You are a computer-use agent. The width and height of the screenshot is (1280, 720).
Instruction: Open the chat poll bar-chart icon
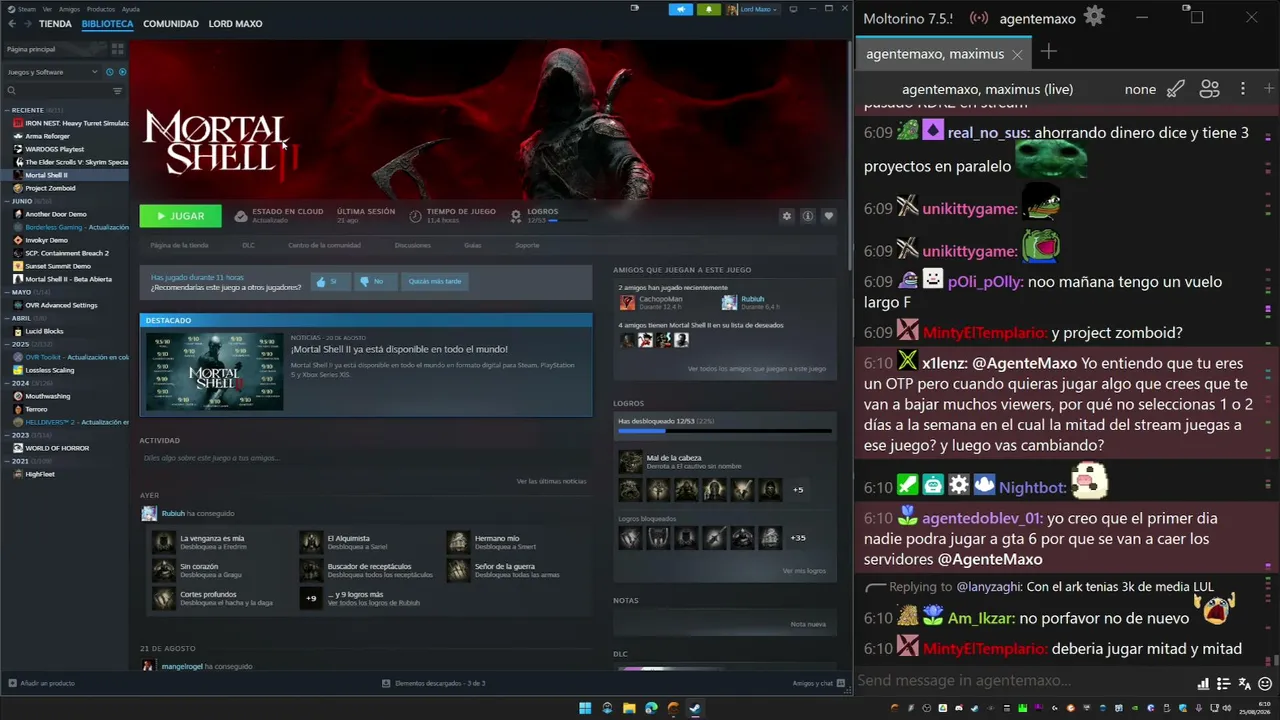pos(1203,684)
